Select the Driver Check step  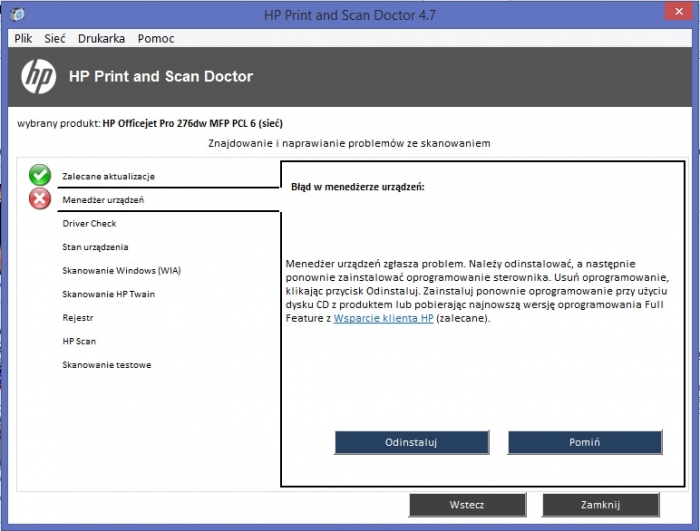pos(89,223)
